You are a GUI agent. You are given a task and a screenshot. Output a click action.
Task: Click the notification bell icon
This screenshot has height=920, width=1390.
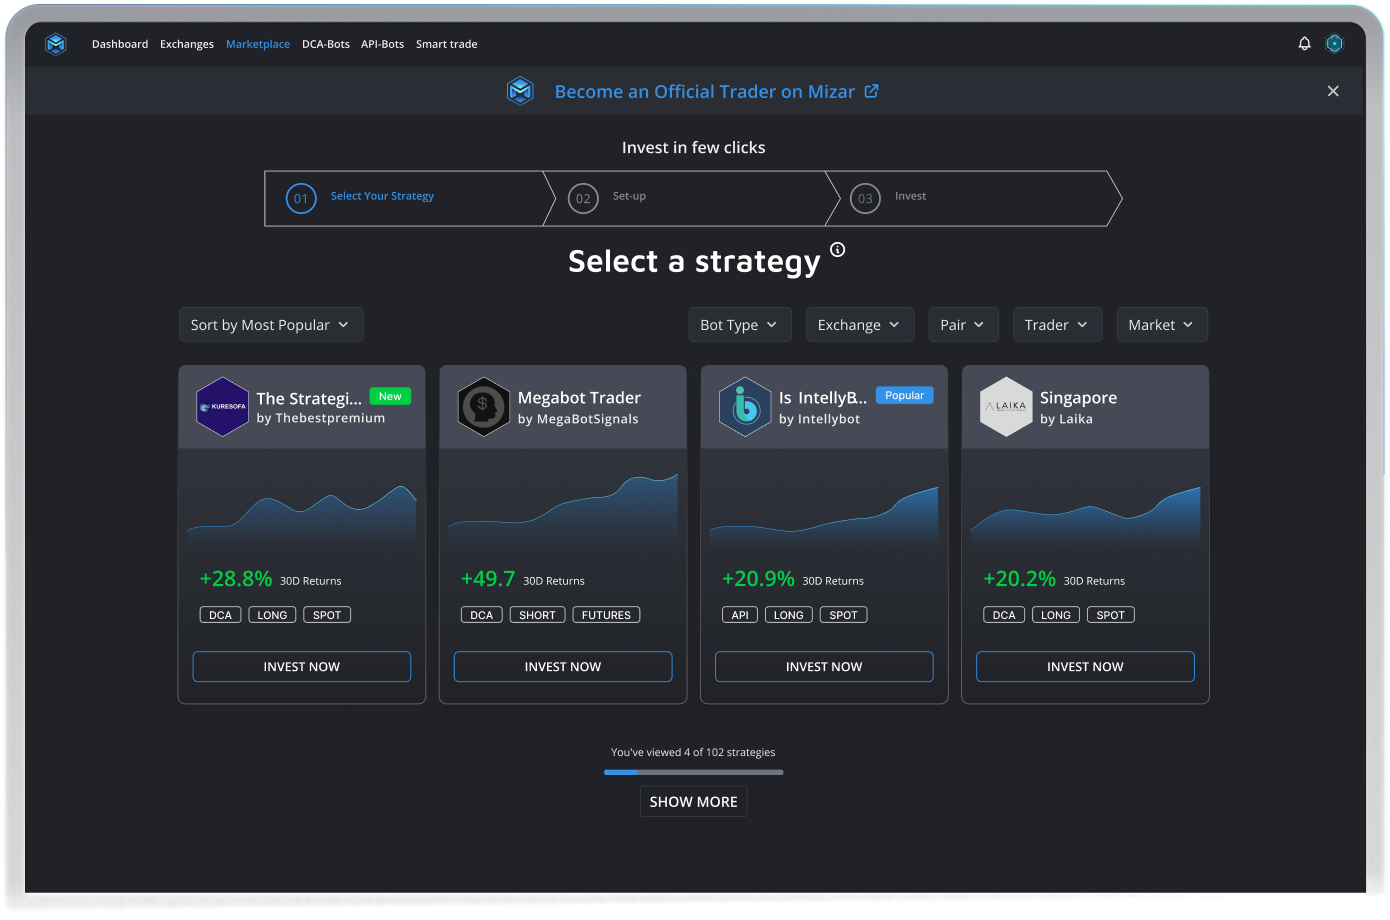[1304, 43]
